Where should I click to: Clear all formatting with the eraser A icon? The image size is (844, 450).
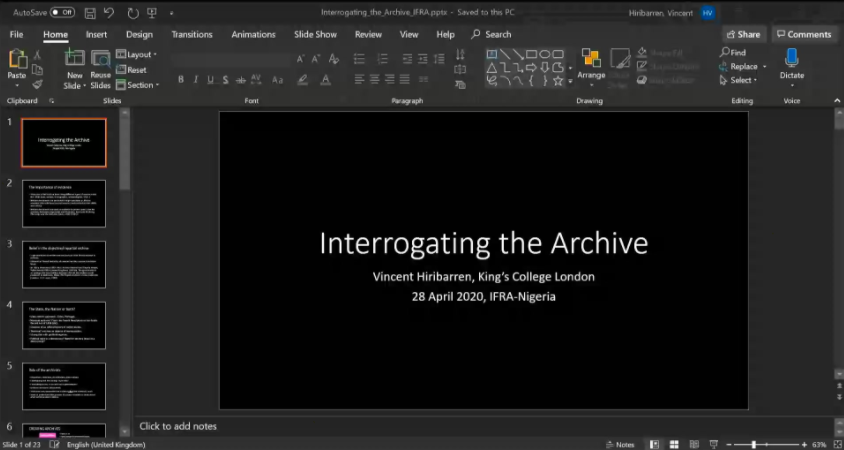click(334, 59)
